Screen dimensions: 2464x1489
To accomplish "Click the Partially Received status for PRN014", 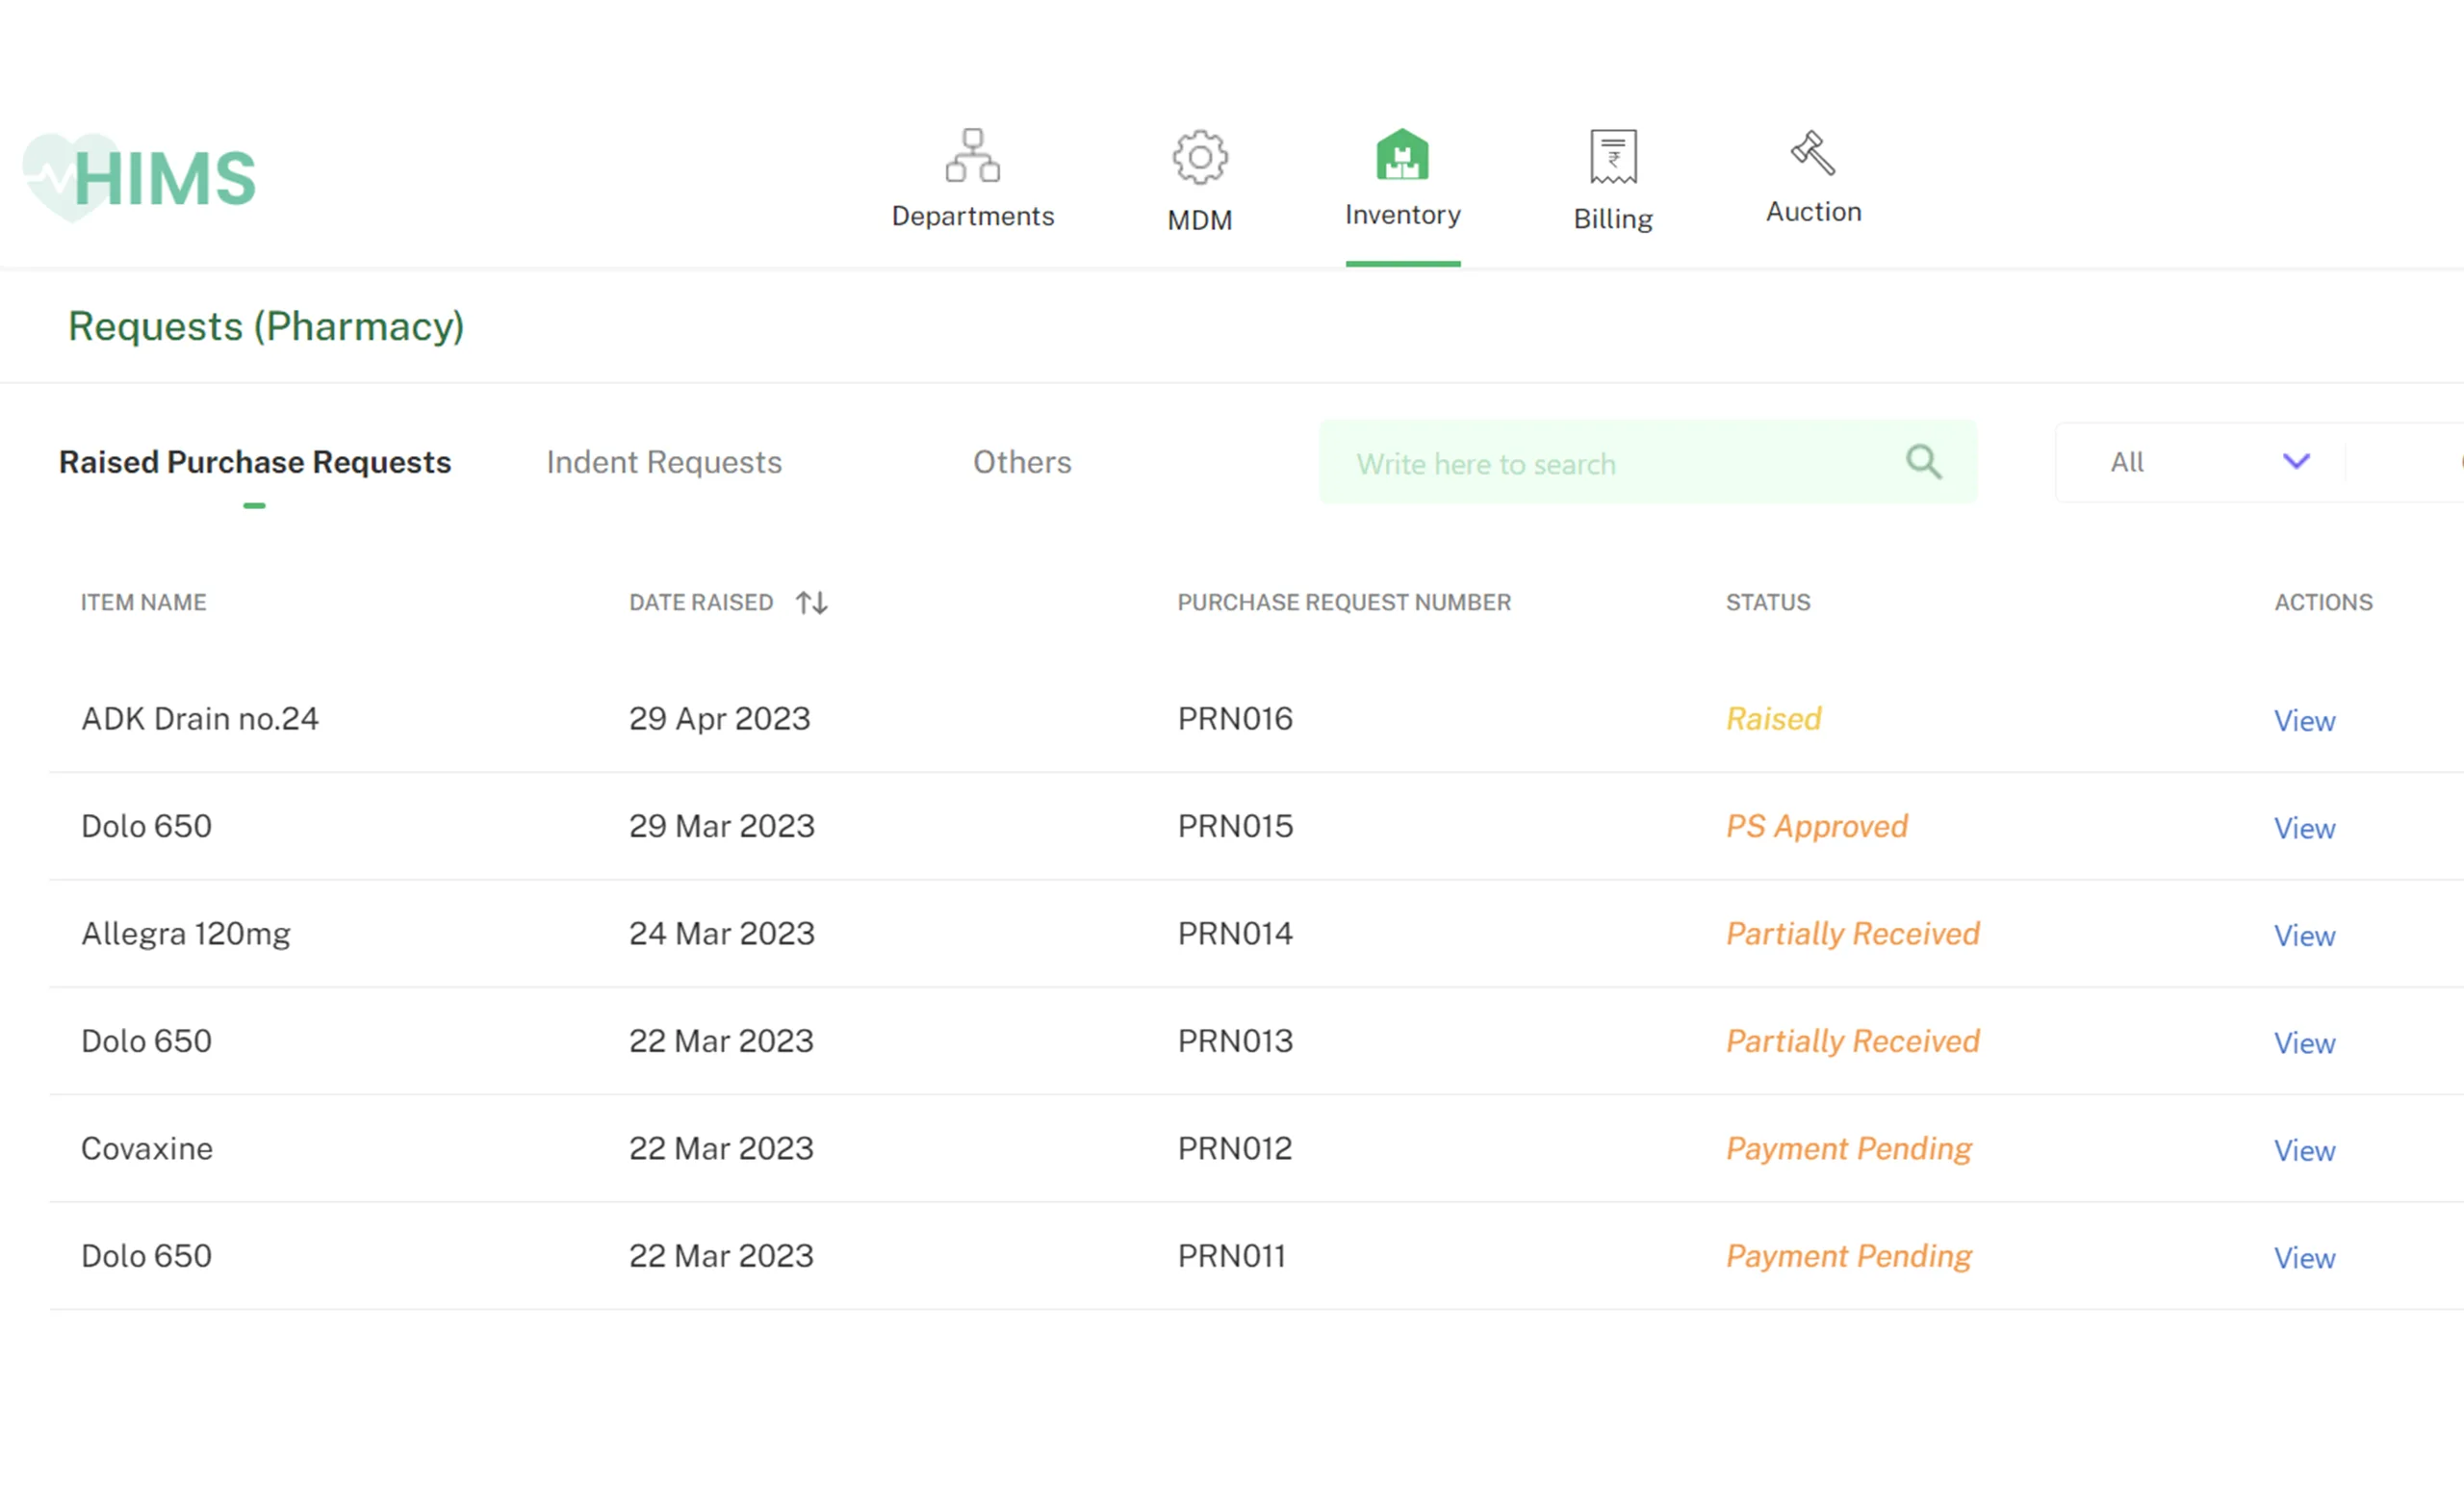I will pos(1852,933).
